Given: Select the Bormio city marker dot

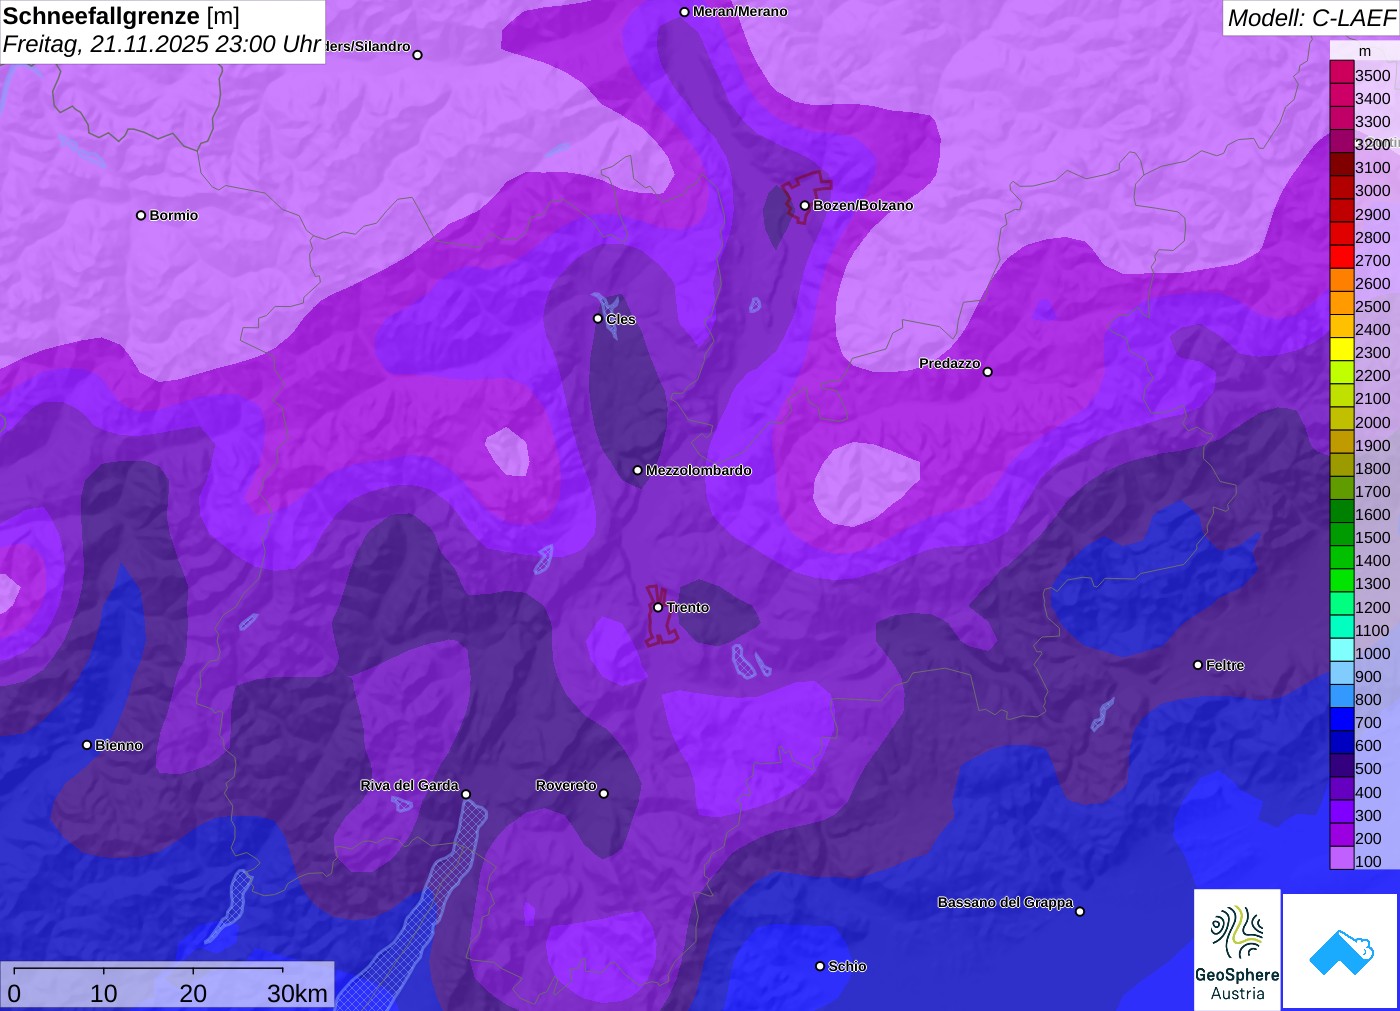Looking at the screenshot, I should (141, 215).
